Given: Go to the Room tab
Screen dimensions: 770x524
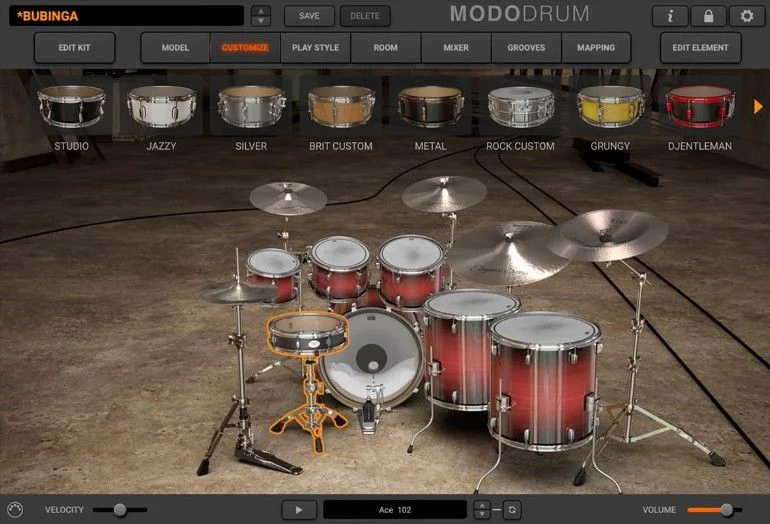Looking at the screenshot, I should coord(385,48).
